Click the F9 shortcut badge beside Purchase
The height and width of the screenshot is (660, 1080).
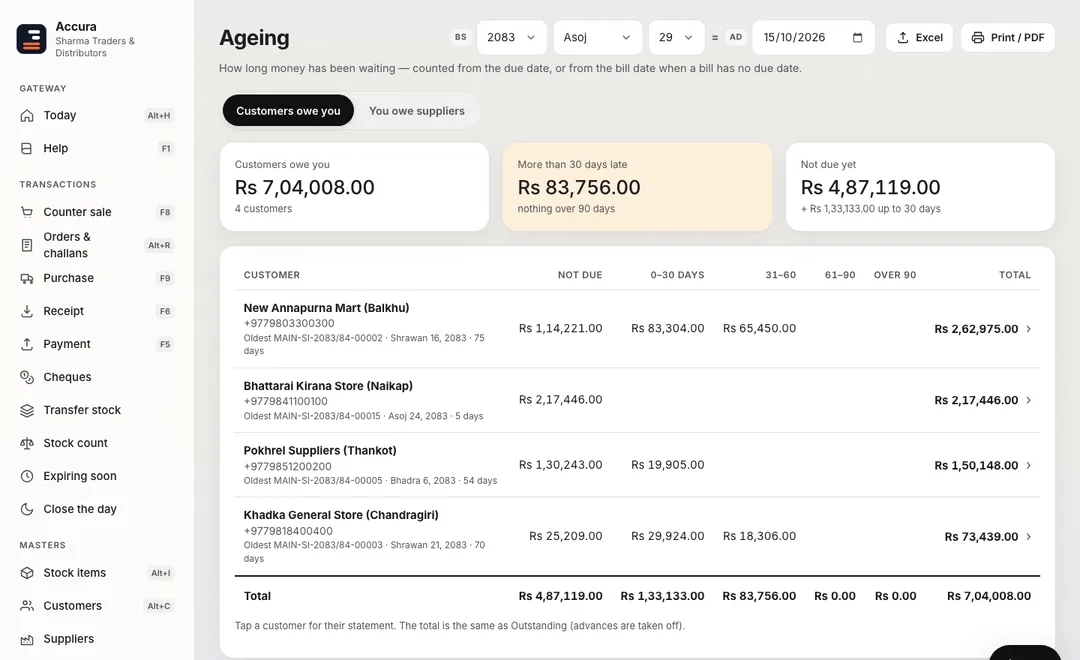tap(165, 278)
